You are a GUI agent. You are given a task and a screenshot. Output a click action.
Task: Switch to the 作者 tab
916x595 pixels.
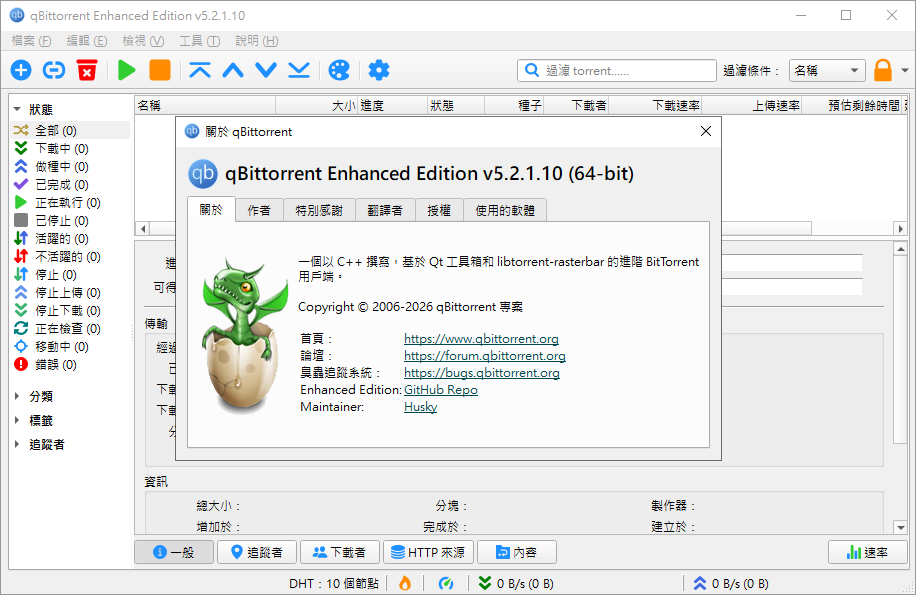click(259, 210)
